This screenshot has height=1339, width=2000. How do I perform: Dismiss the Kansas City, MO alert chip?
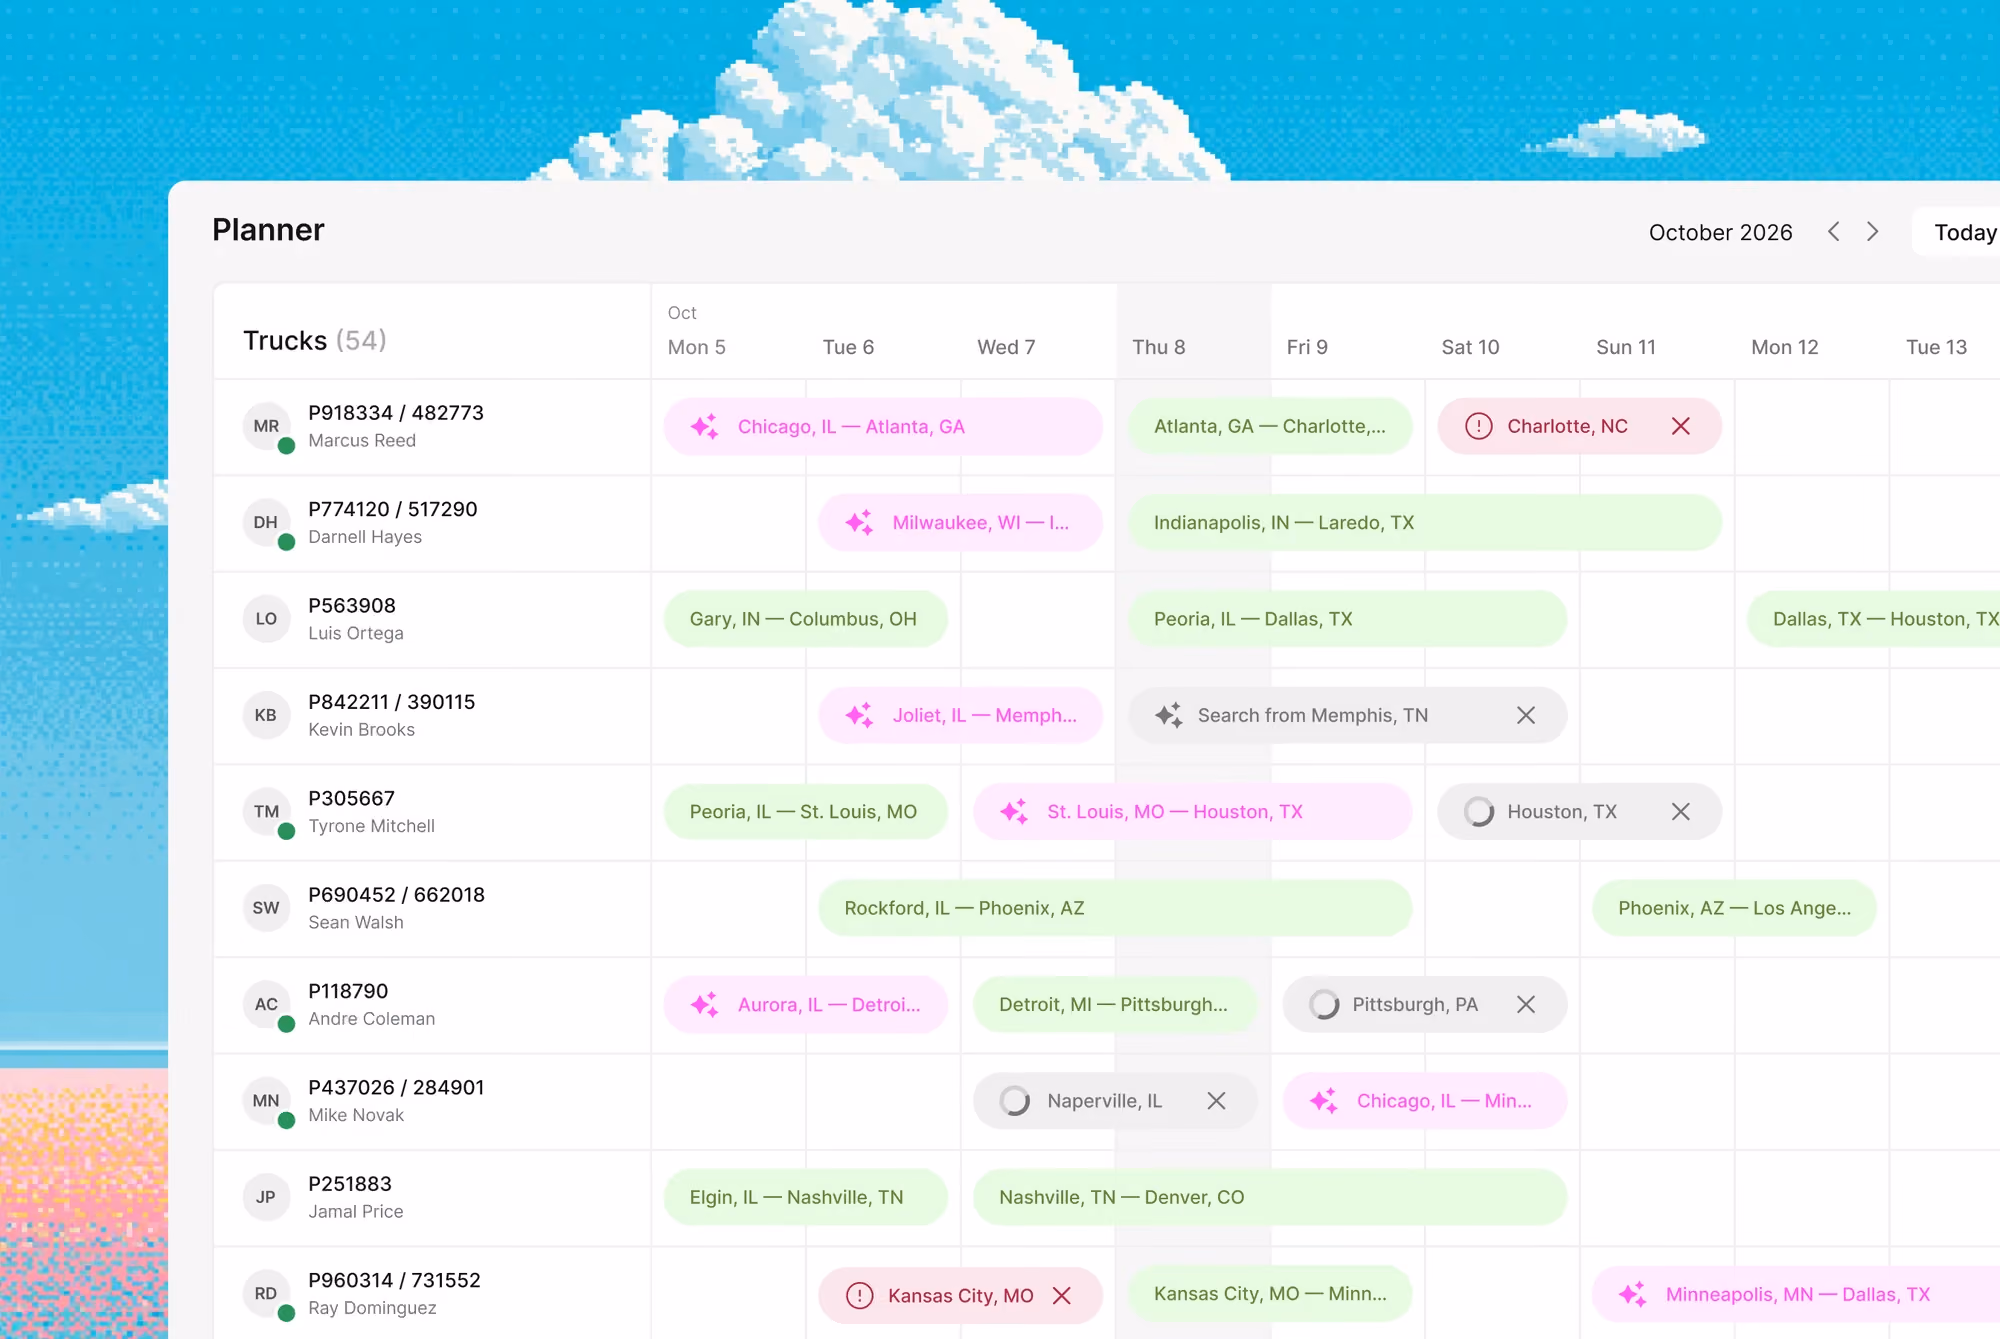point(1061,1295)
